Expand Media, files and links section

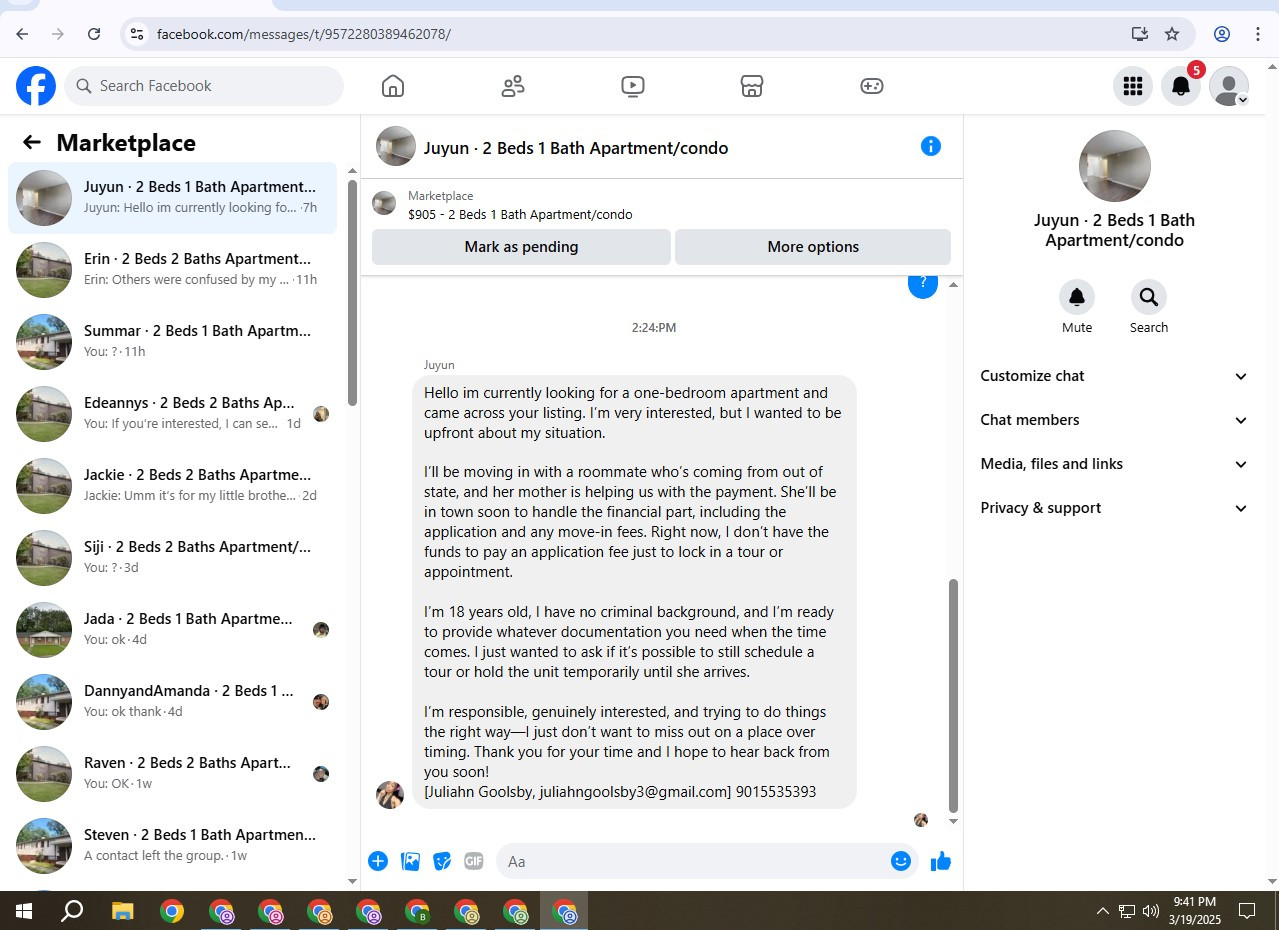[x=1114, y=464]
